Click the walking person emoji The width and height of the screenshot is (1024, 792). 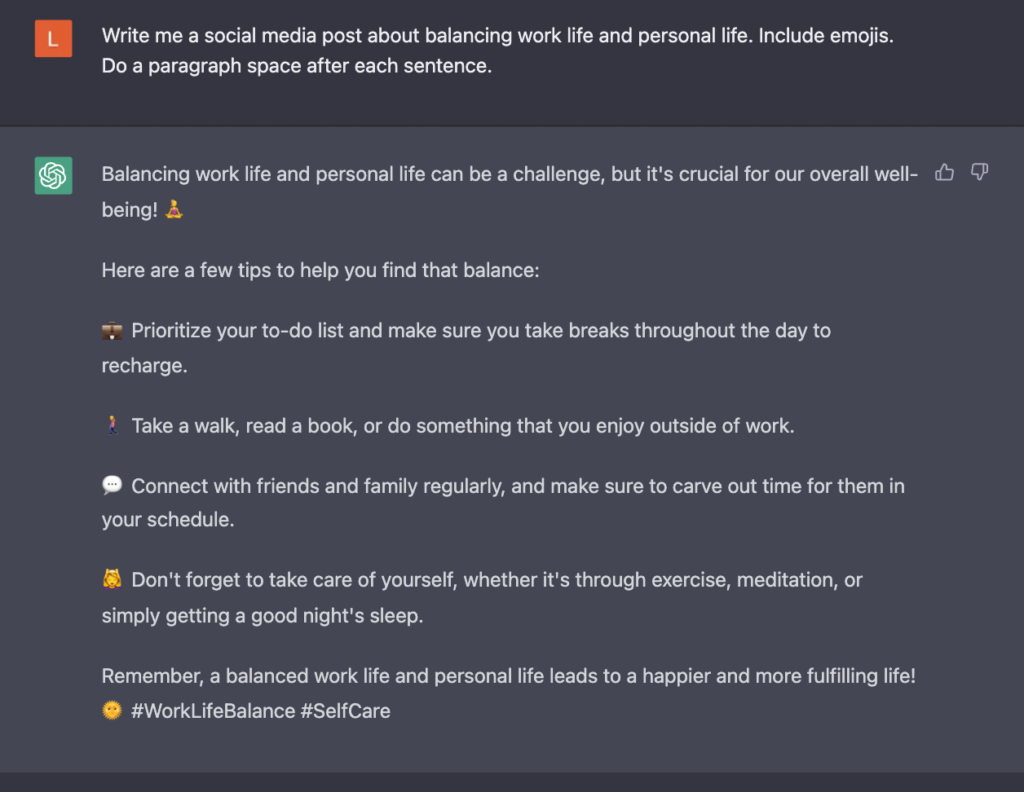pos(111,425)
